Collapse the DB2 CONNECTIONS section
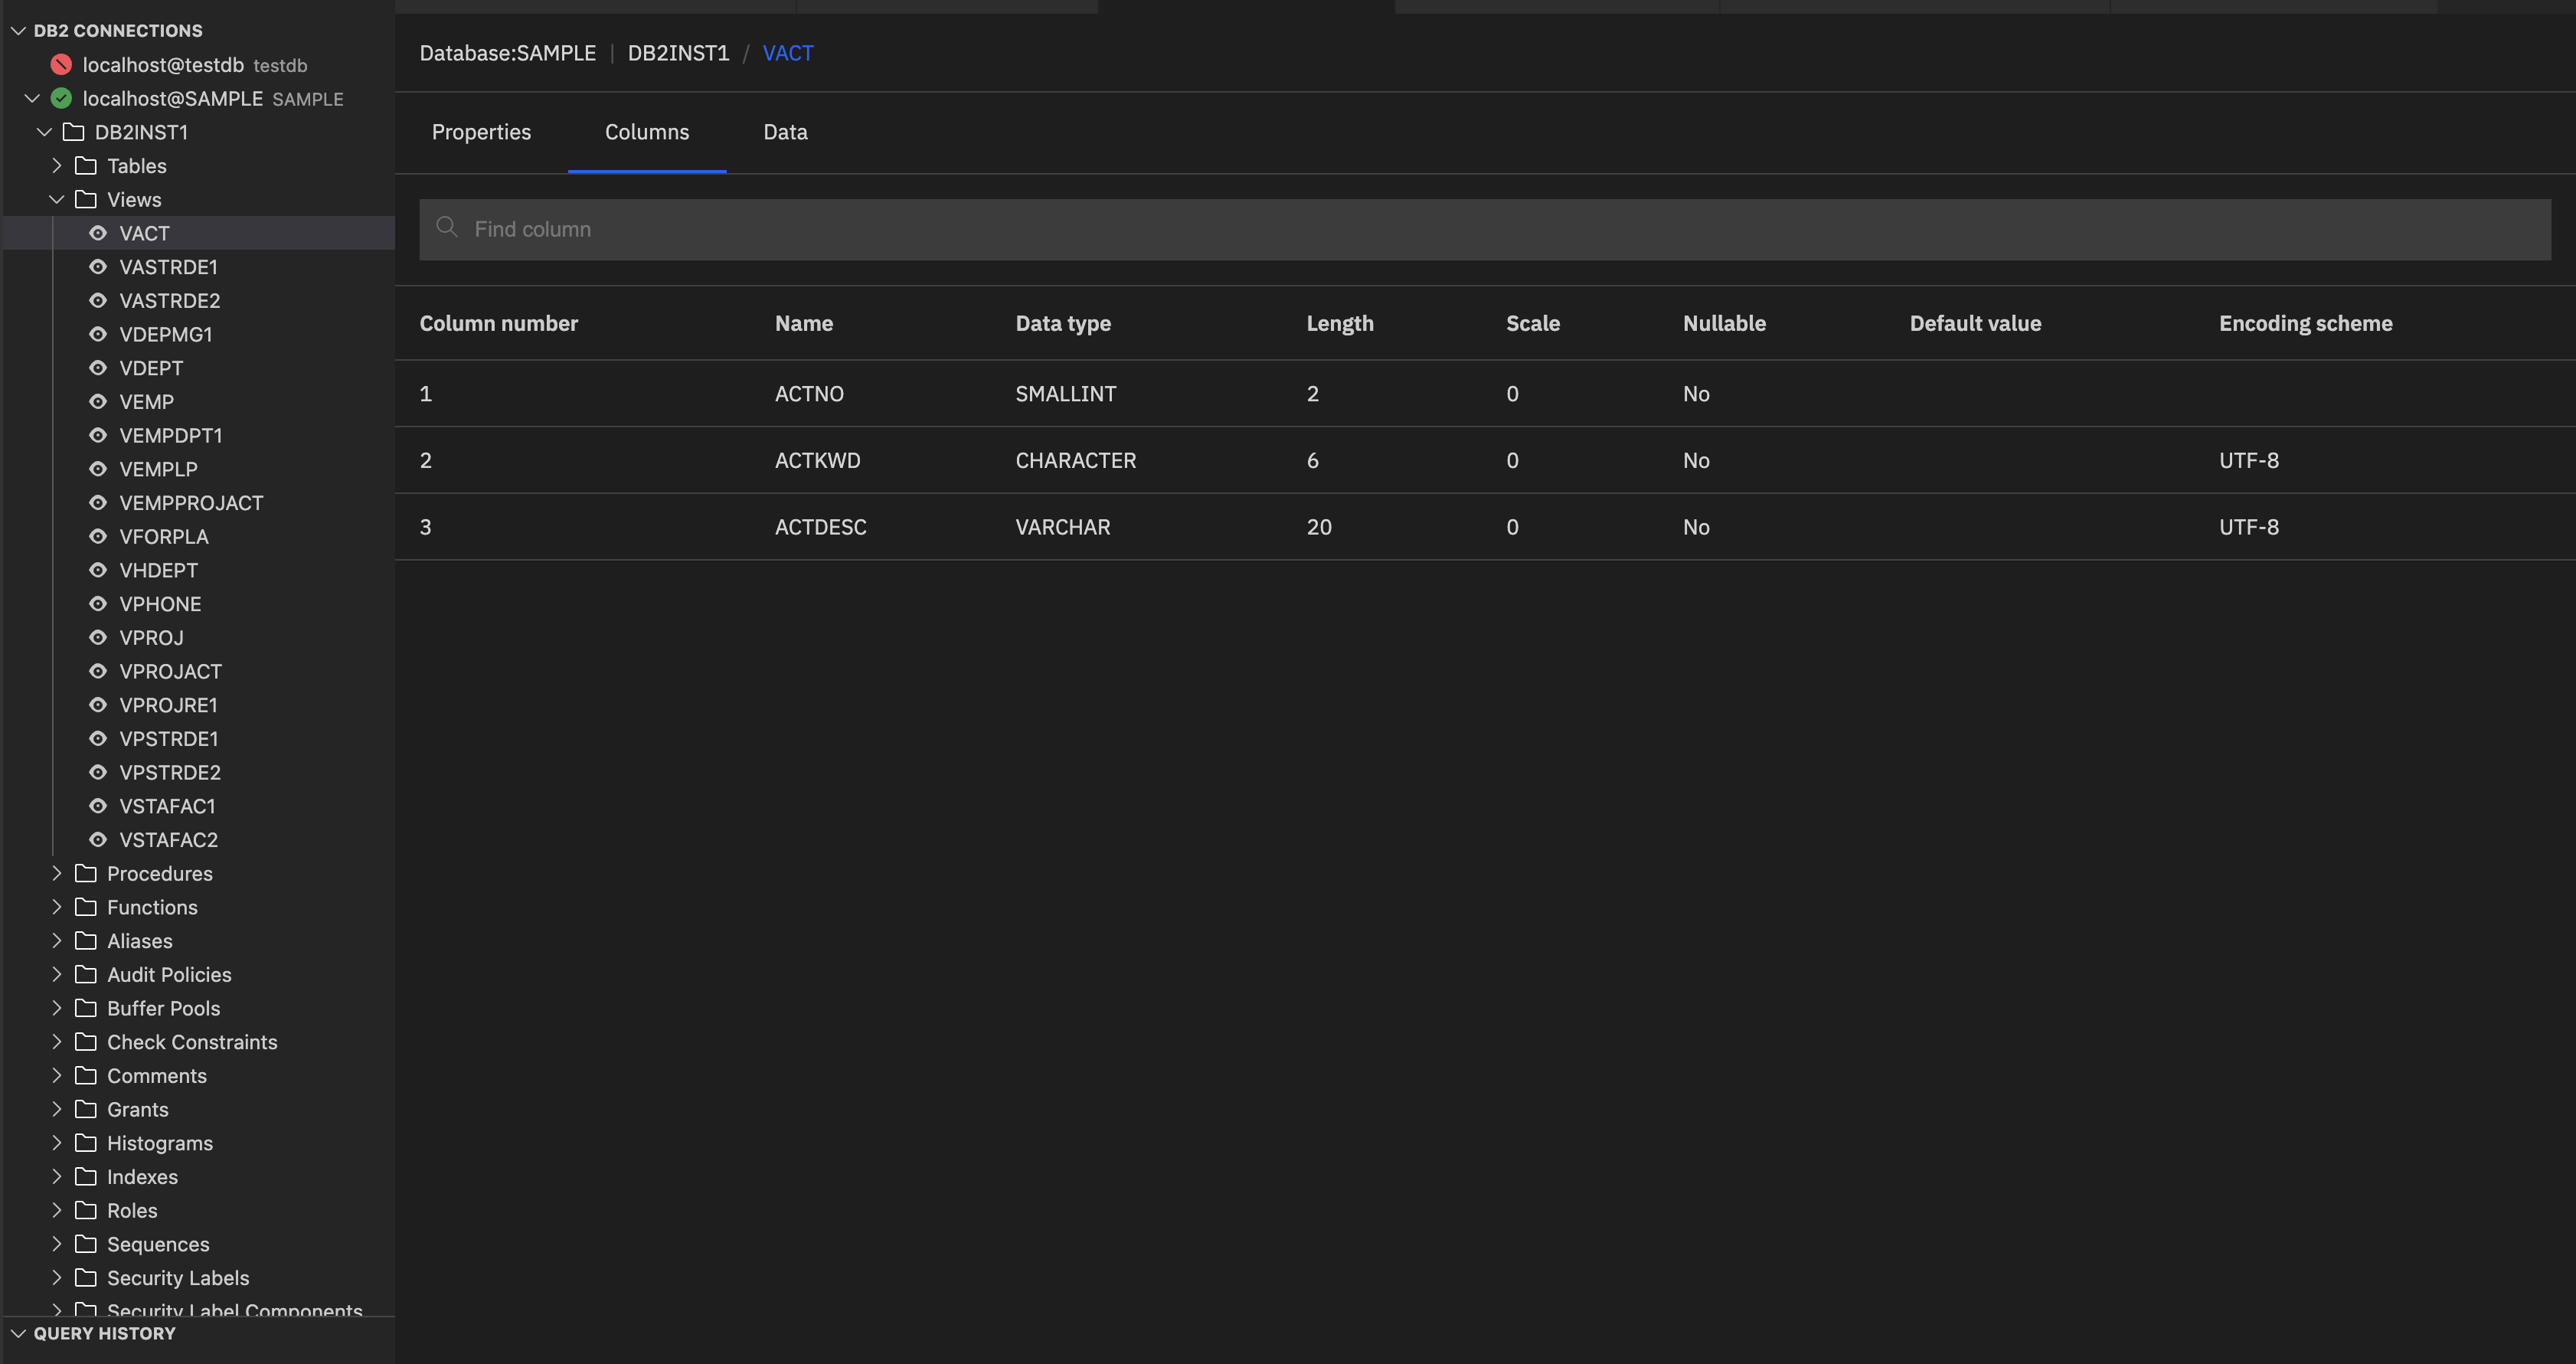Image resolution: width=2576 pixels, height=1364 pixels. tap(18, 31)
